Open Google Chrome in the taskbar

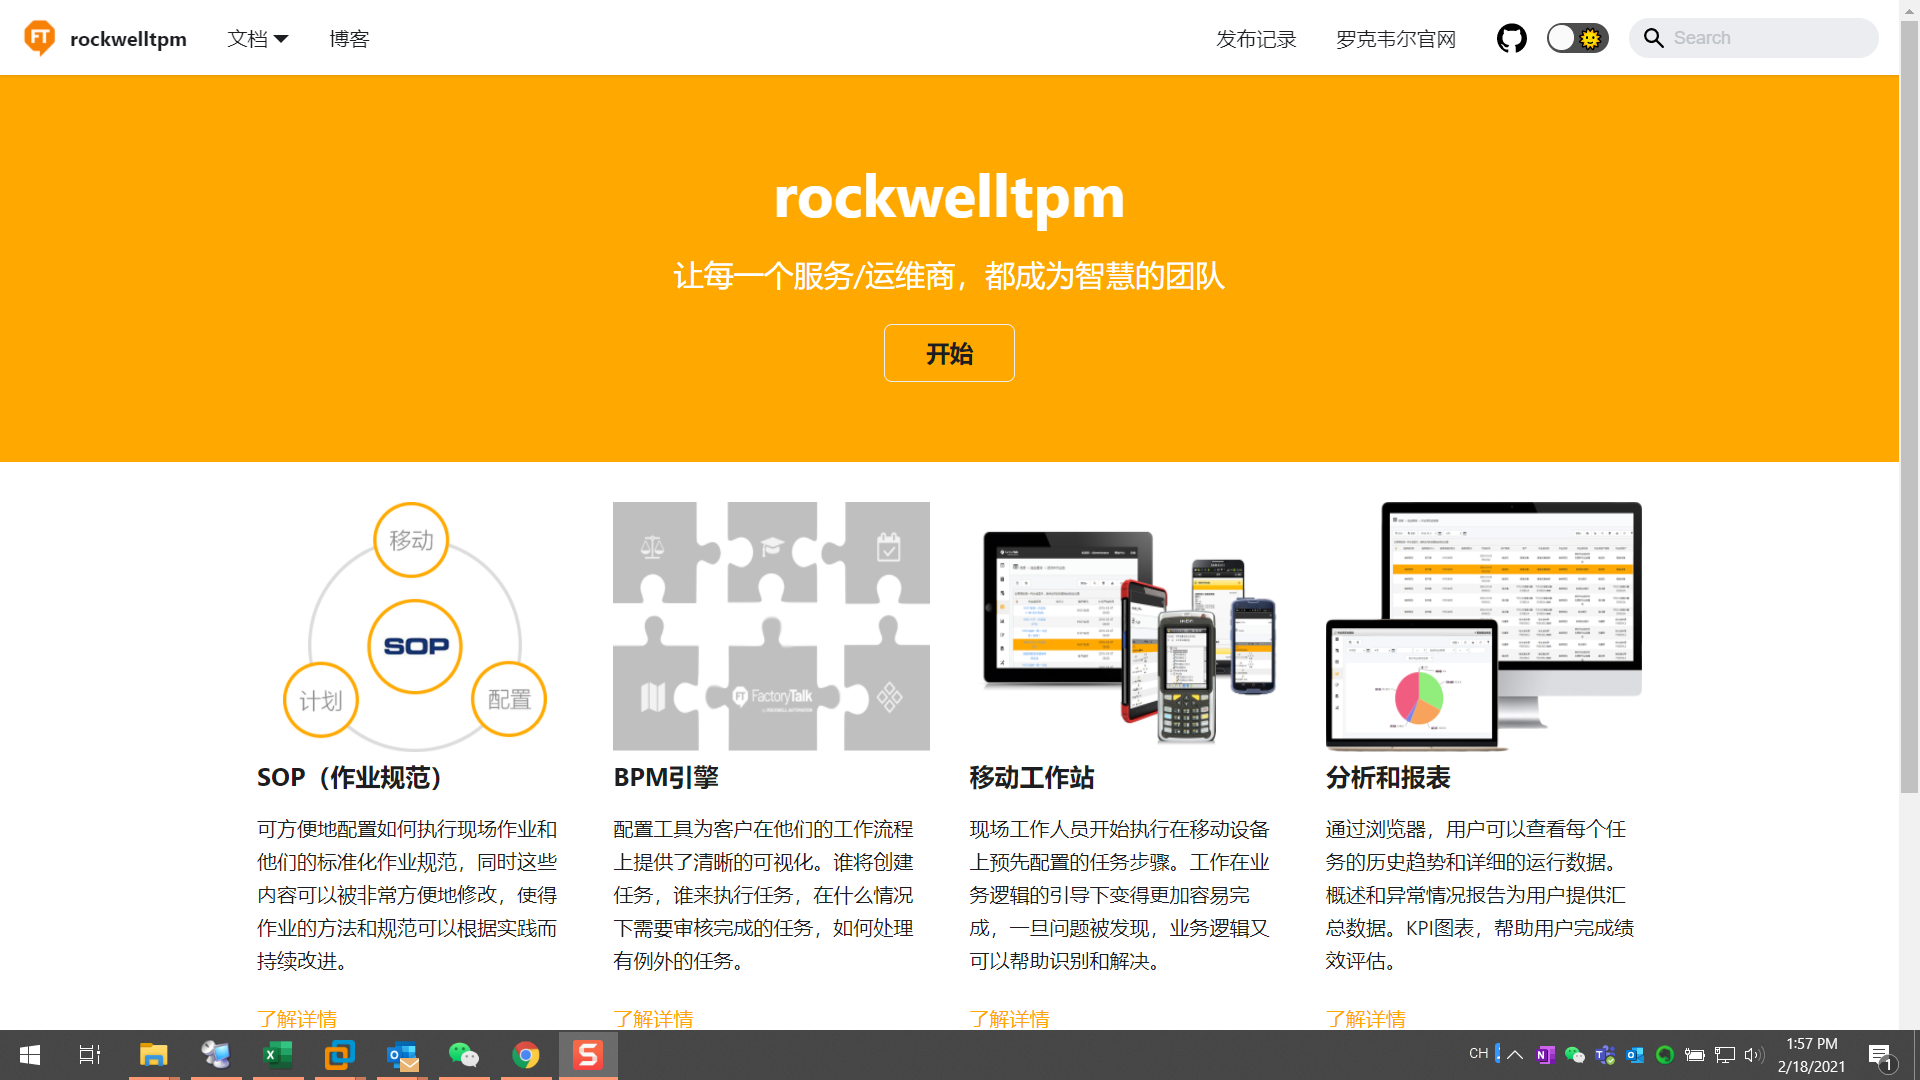click(x=526, y=1055)
